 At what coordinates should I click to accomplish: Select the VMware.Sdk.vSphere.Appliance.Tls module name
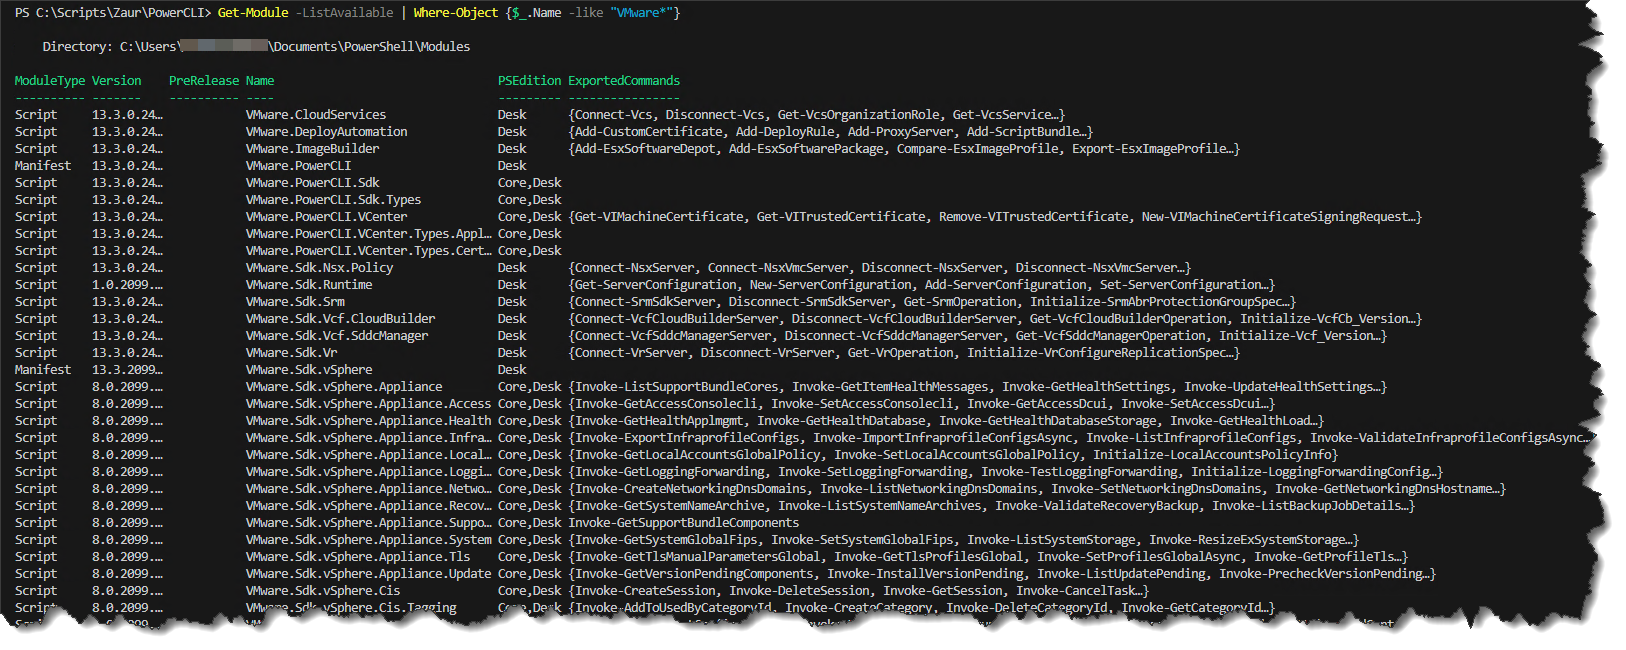pyautogui.click(x=358, y=557)
